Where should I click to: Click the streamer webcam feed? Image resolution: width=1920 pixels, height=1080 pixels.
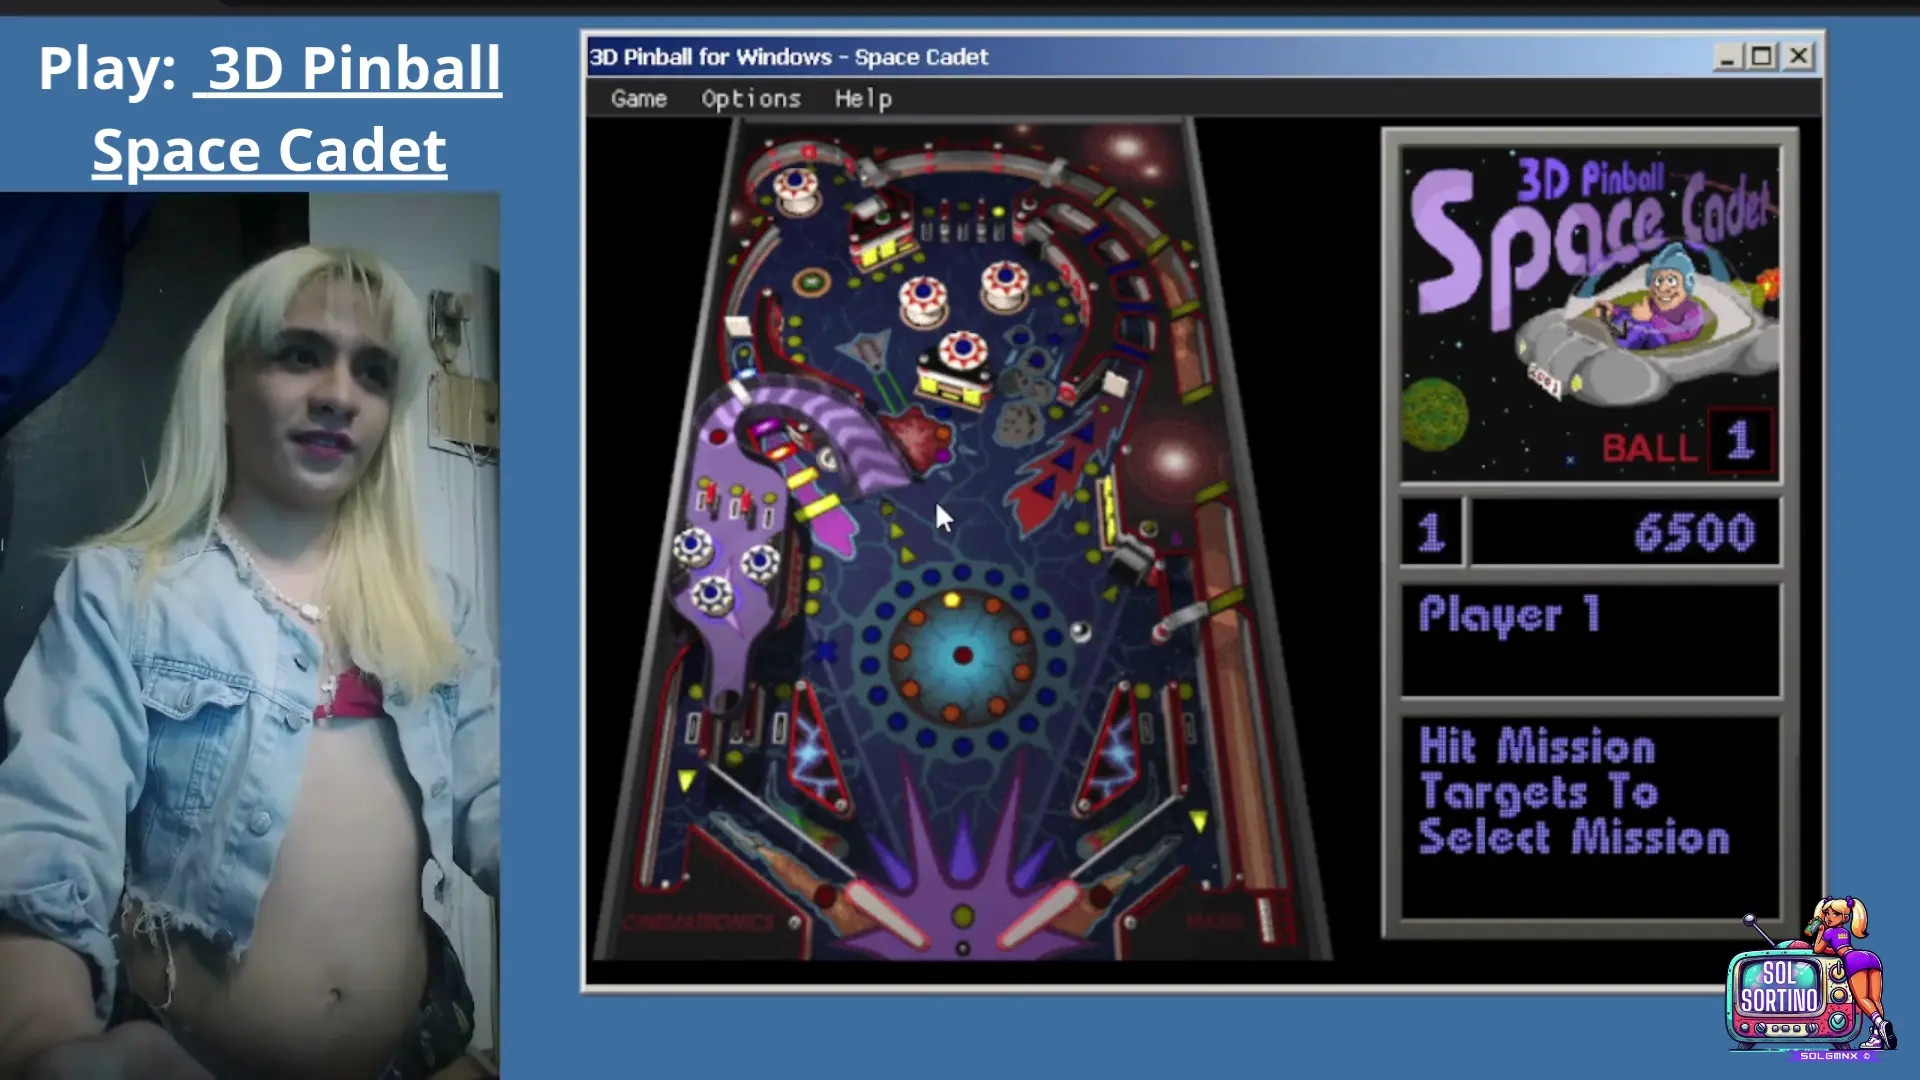(x=250, y=635)
